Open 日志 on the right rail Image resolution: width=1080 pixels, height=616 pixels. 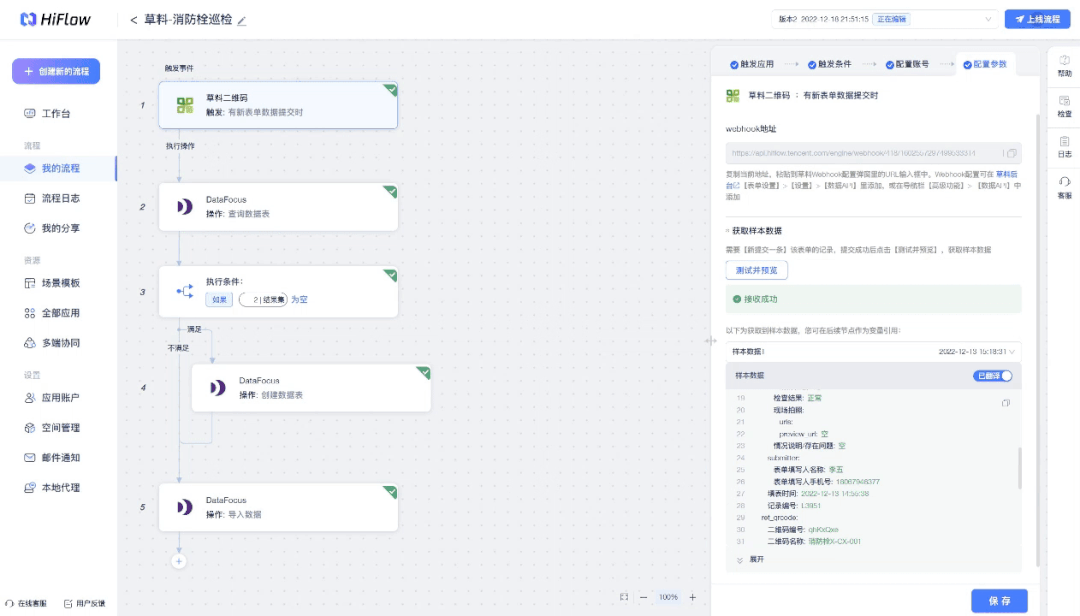pos(1064,147)
